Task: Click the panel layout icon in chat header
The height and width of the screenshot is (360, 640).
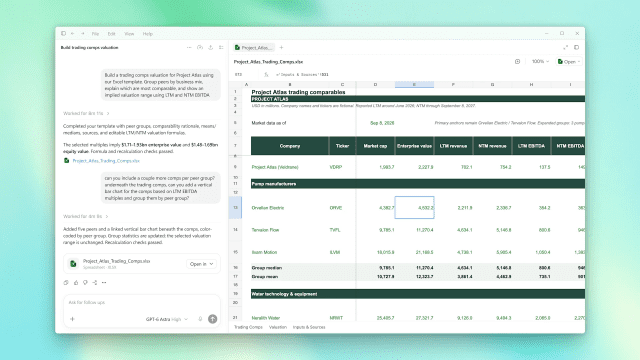Action: click(x=221, y=47)
